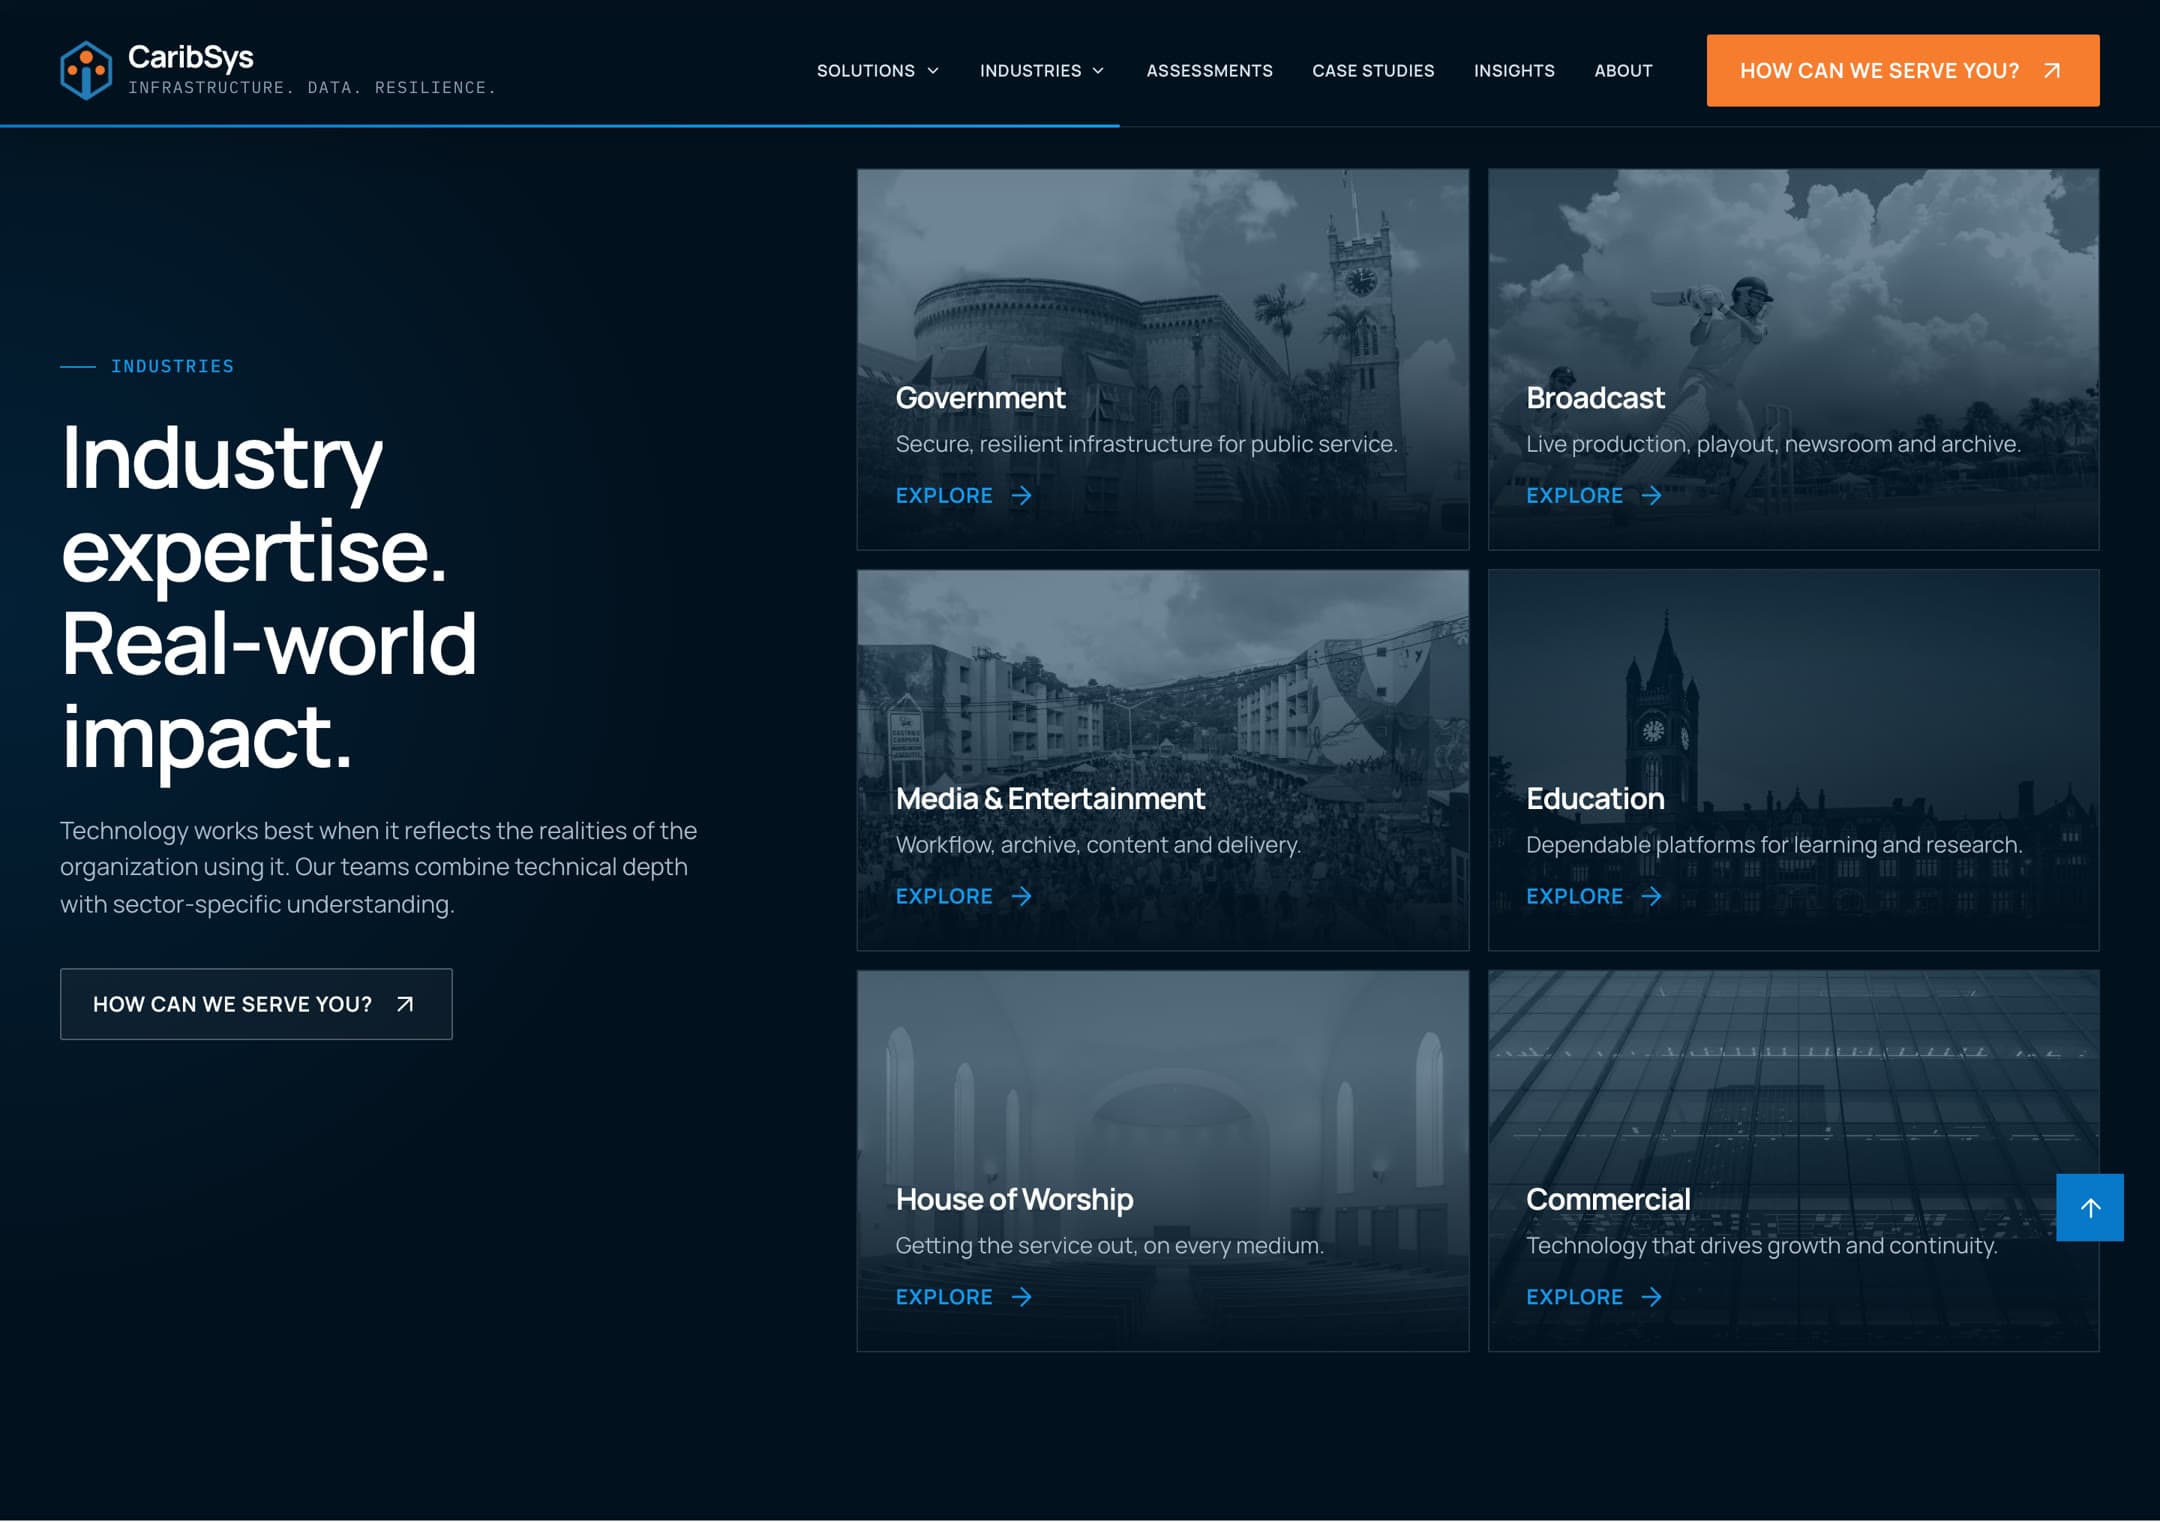Image resolution: width=2160 pixels, height=1522 pixels.
Task: Click 'Technology that drives growth and continuity.' text
Action: click(x=1761, y=1245)
